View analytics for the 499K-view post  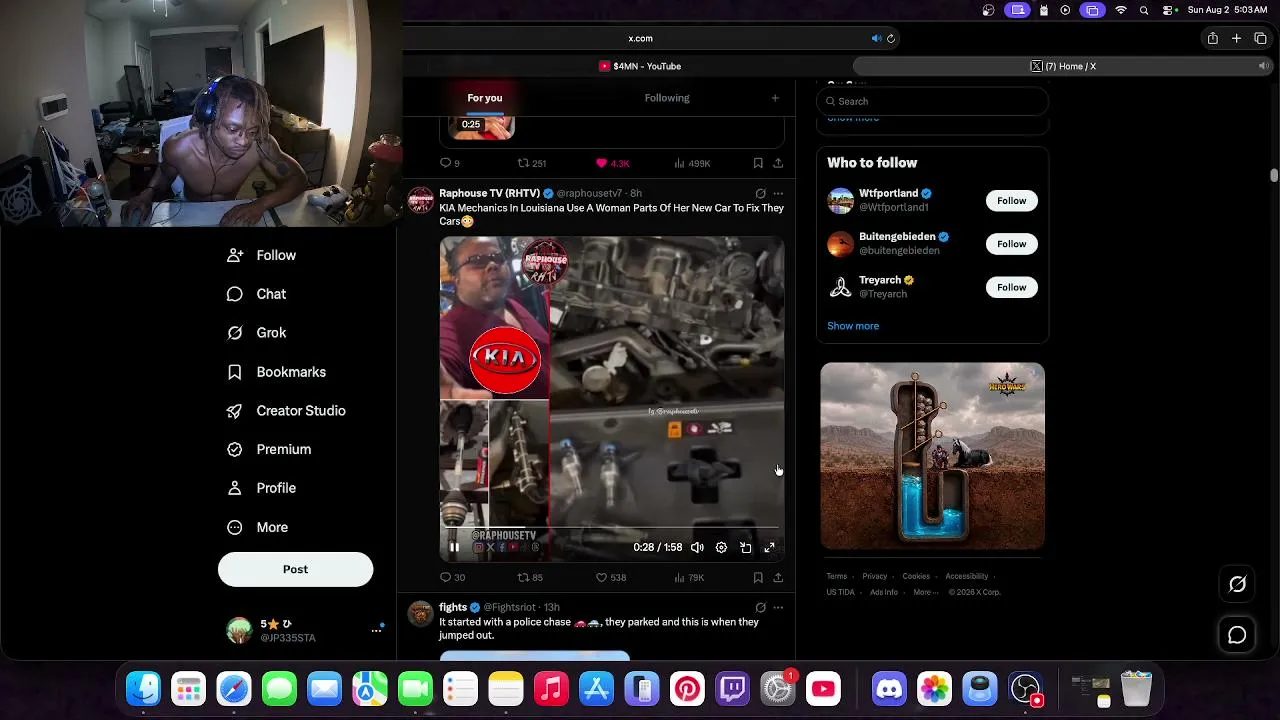[692, 163]
